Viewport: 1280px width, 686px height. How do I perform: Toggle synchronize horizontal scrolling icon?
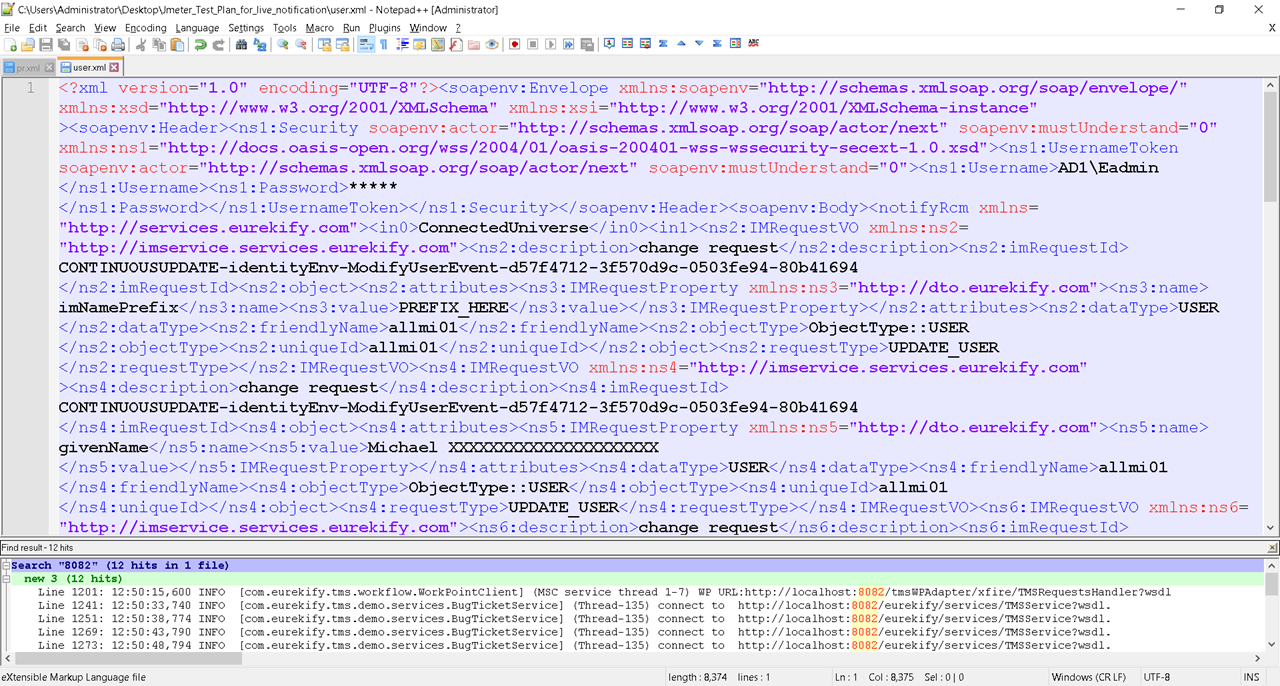pyautogui.click(x=342, y=44)
